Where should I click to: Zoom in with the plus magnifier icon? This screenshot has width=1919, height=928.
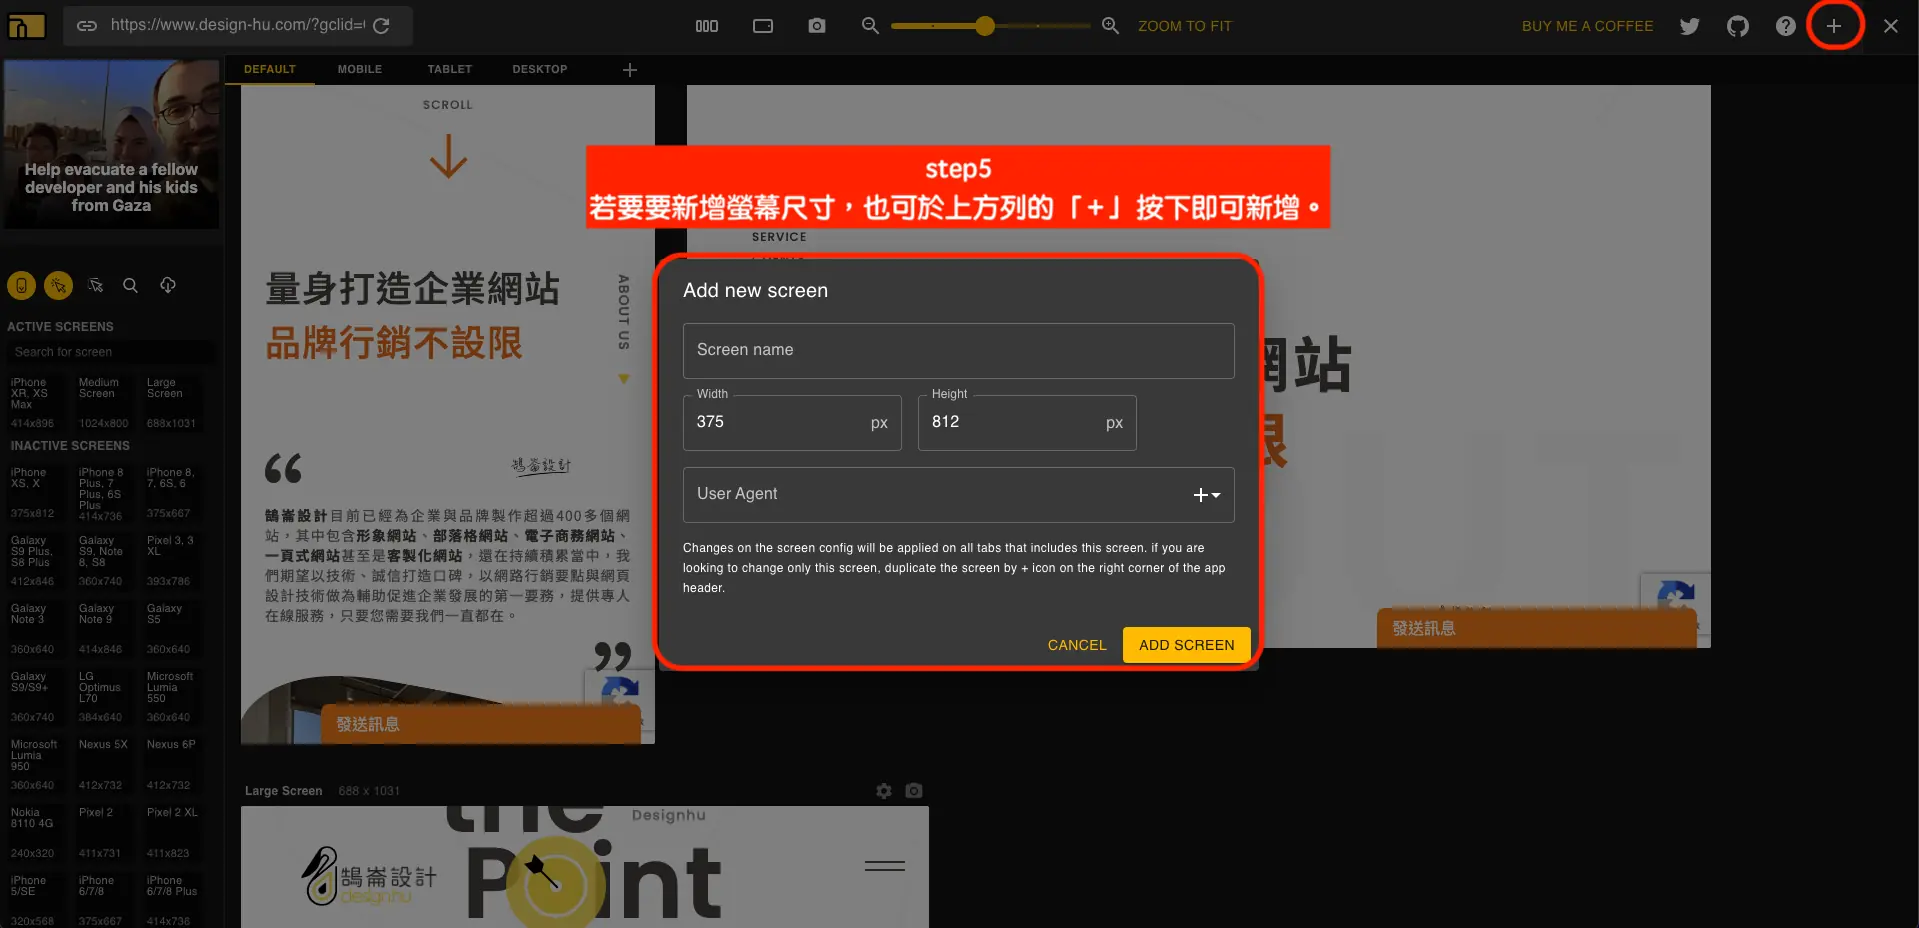click(1110, 26)
